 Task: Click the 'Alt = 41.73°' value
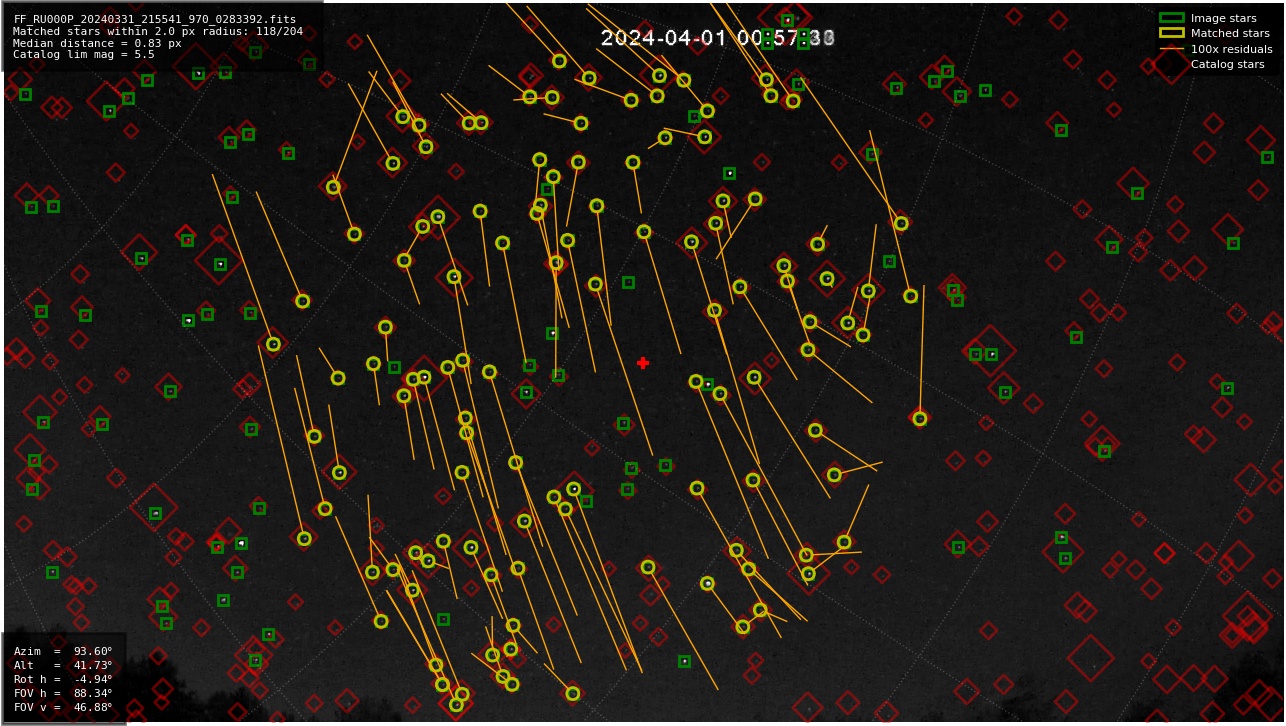(x=63, y=665)
